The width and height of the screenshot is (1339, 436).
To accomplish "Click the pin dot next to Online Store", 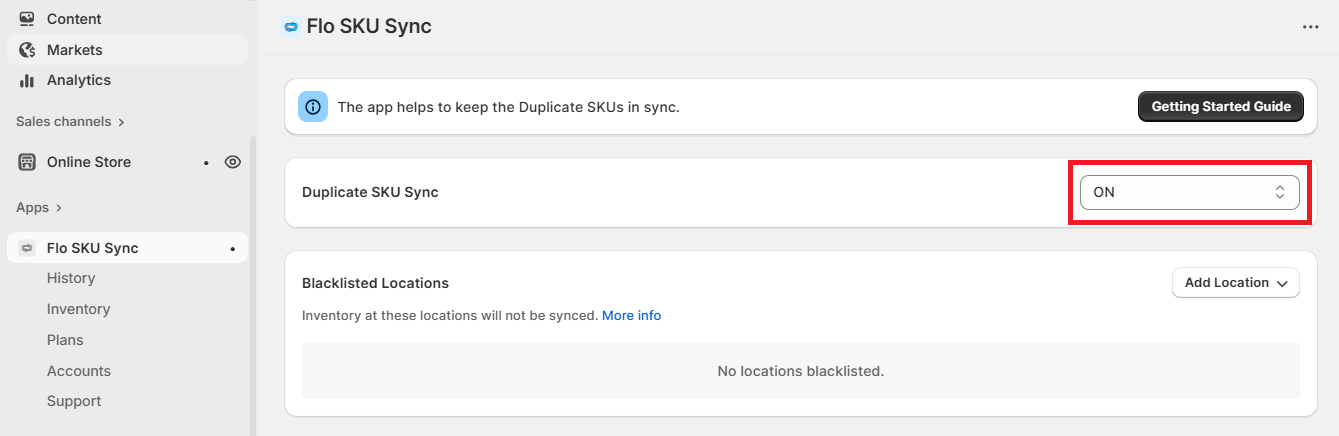I will click(206, 162).
